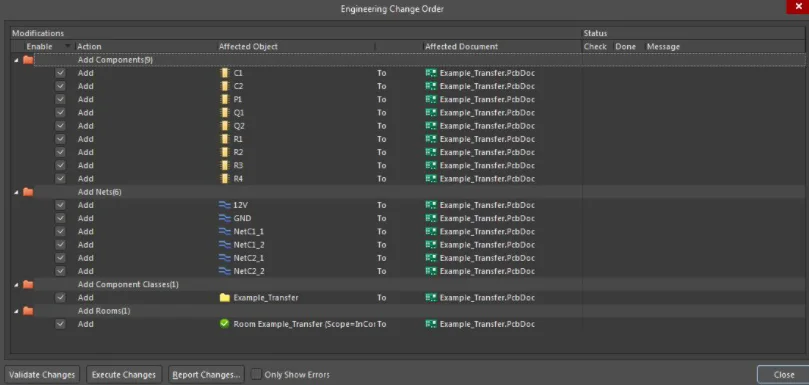Click the PcbDoc icon in the 12V row

[x=431, y=205]
